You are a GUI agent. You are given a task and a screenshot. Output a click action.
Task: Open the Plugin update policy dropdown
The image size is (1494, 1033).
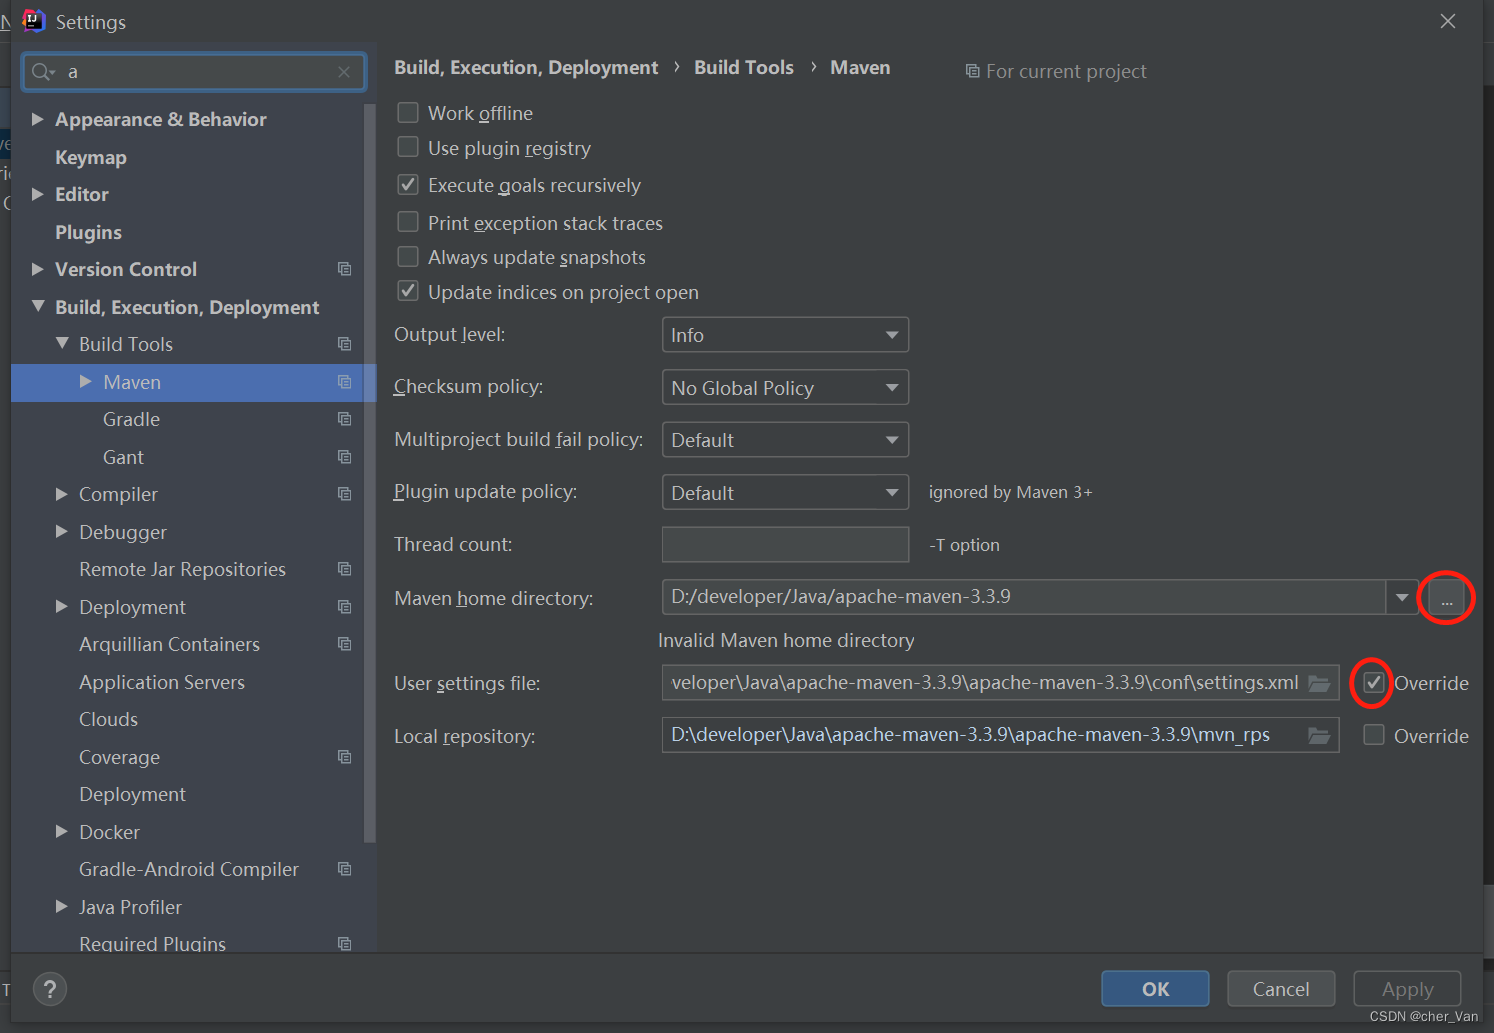point(785,492)
